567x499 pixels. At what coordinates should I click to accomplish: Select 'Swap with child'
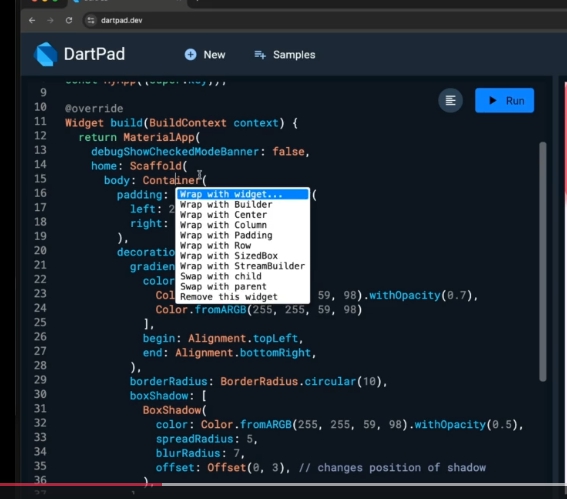[242, 276]
